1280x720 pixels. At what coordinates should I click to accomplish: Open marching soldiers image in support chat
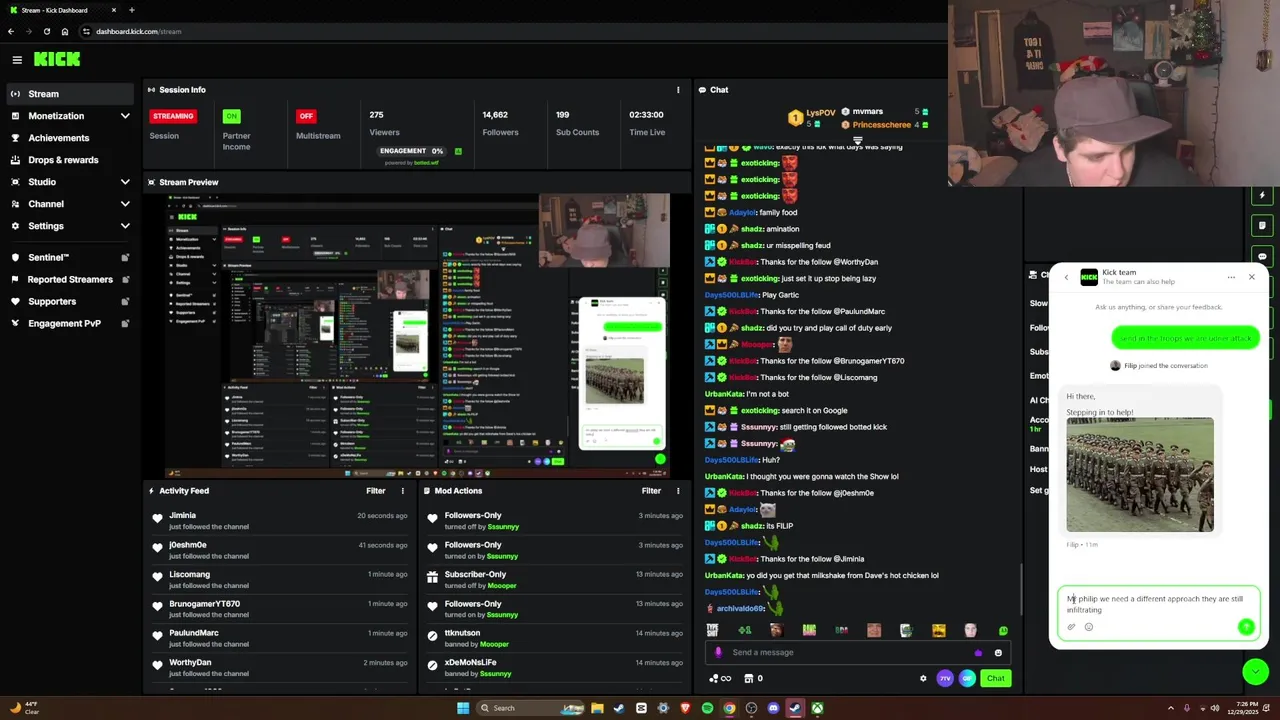click(x=1140, y=475)
